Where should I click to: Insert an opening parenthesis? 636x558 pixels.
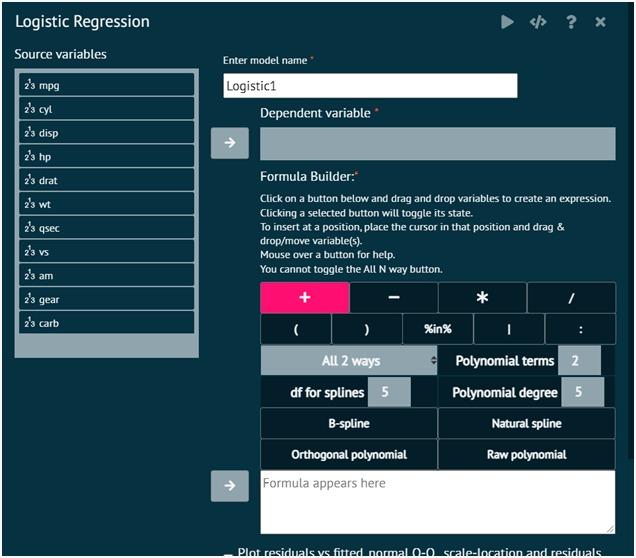(x=296, y=329)
